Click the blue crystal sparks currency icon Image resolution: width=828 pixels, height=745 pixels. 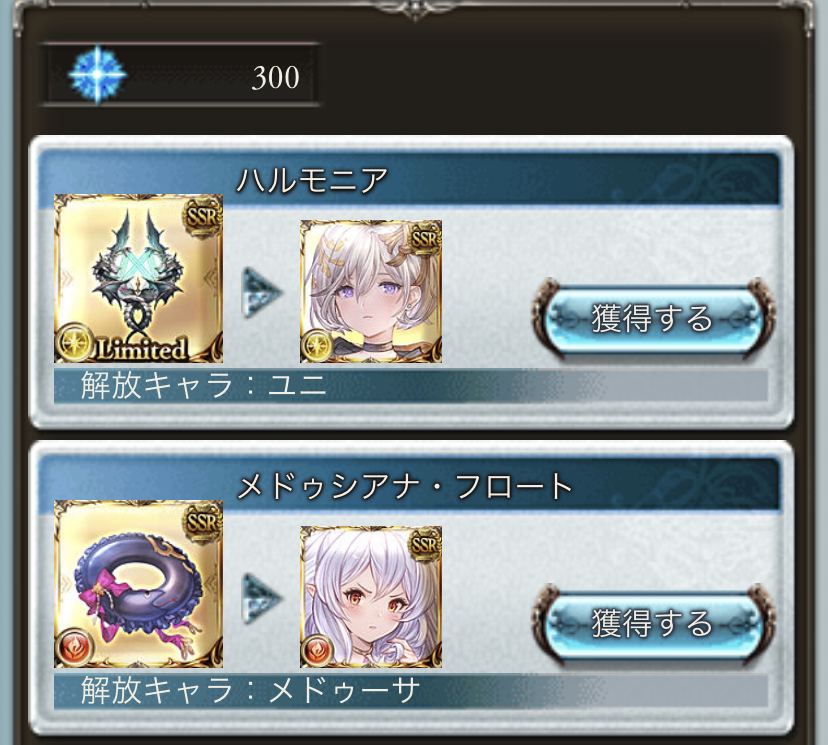coord(98,75)
